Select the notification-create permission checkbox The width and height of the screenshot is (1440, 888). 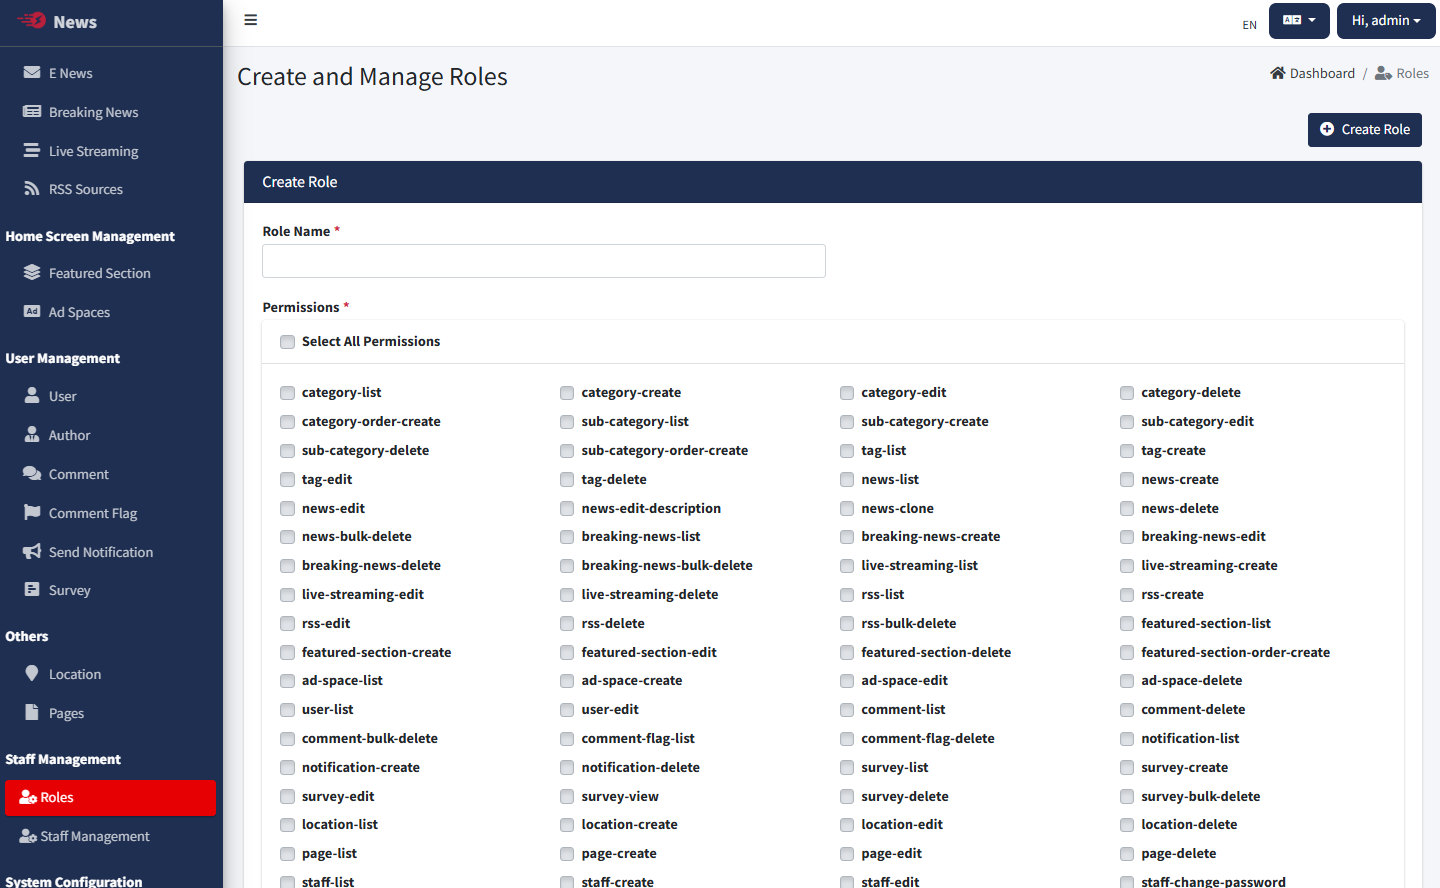[288, 768]
